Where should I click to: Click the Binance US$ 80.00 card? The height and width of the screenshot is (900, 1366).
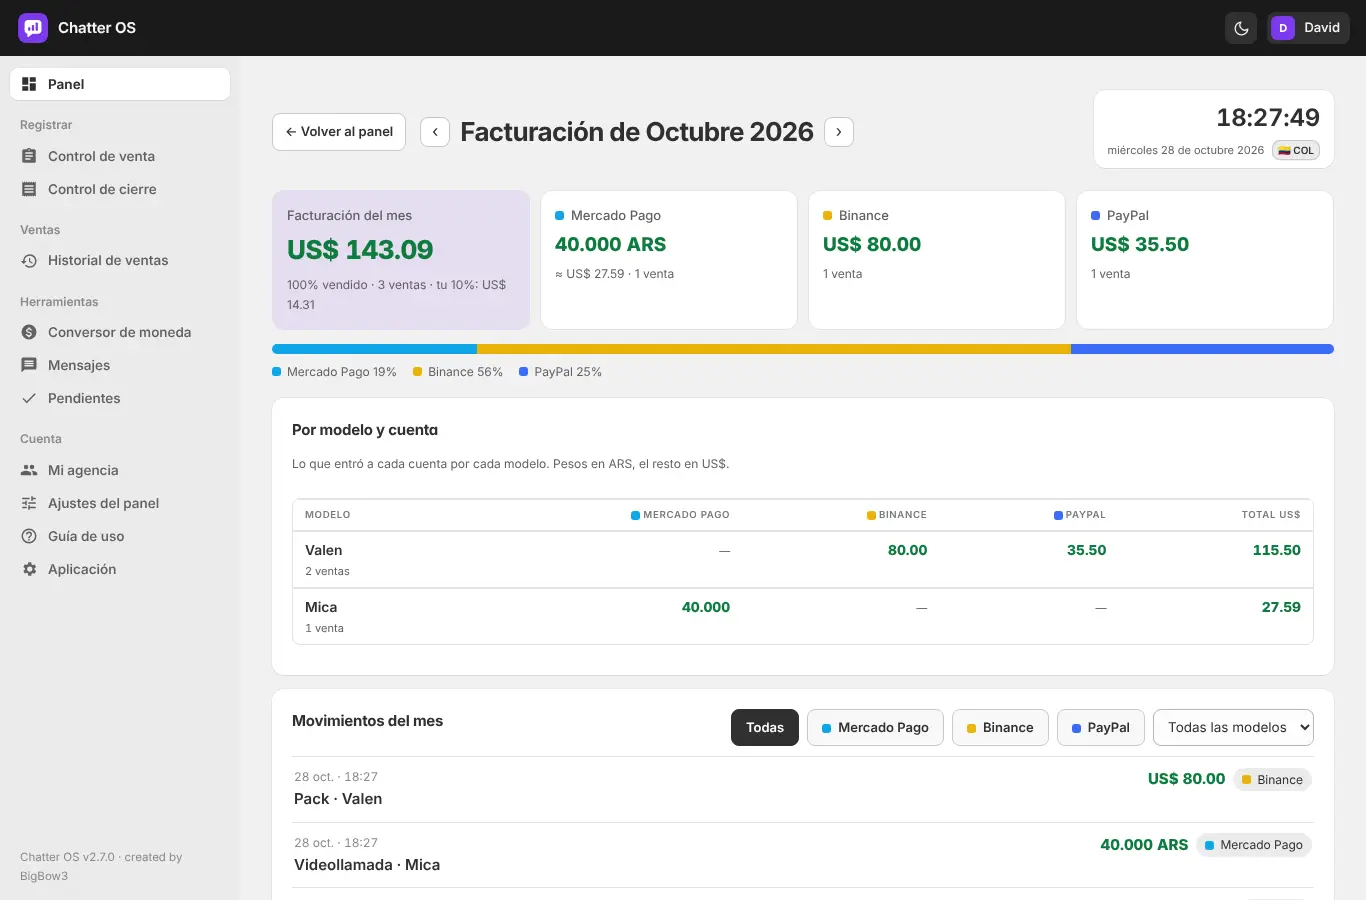(x=937, y=260)
